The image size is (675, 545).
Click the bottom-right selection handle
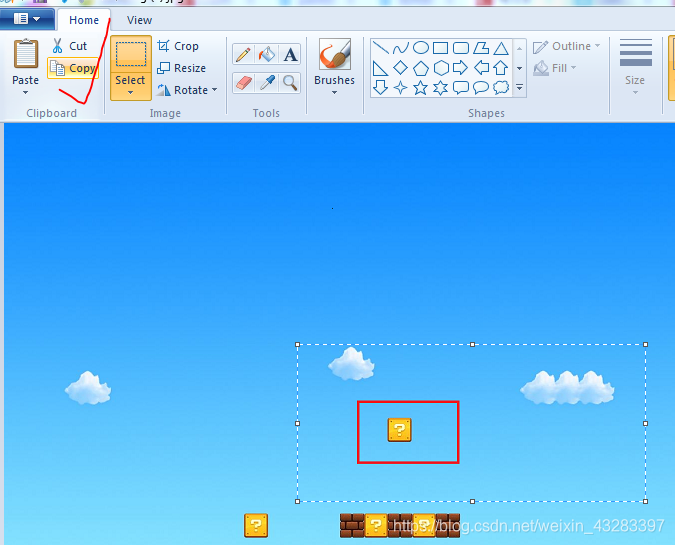645,501
